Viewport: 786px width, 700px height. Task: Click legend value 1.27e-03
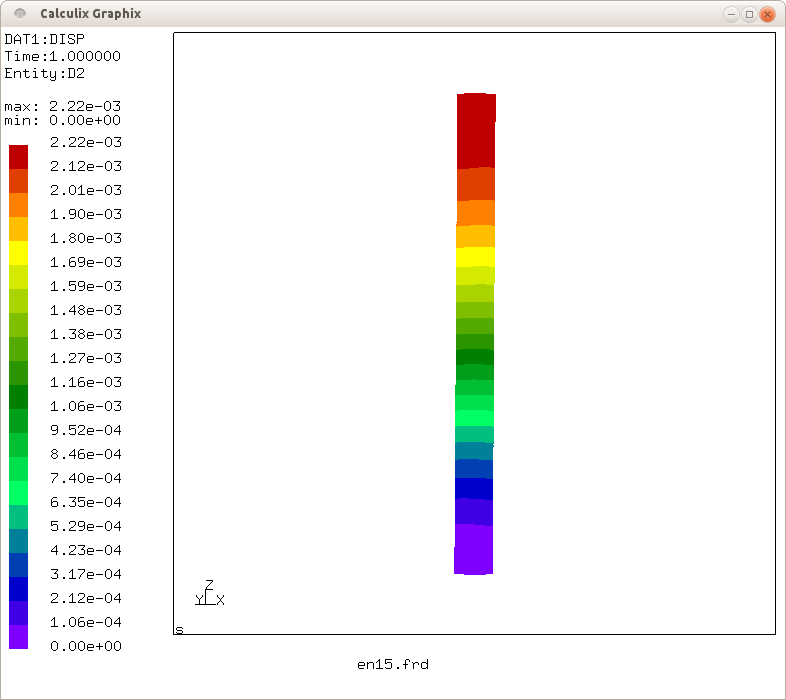click(86, 359)
